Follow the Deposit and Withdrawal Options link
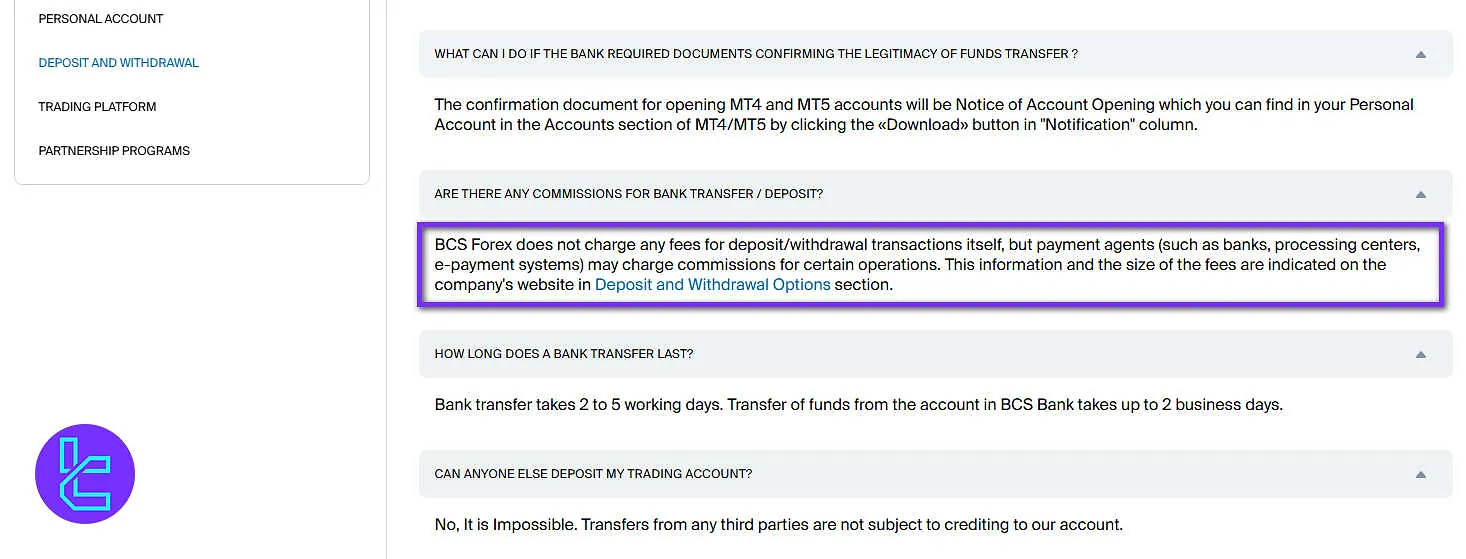 pos(712,285)
